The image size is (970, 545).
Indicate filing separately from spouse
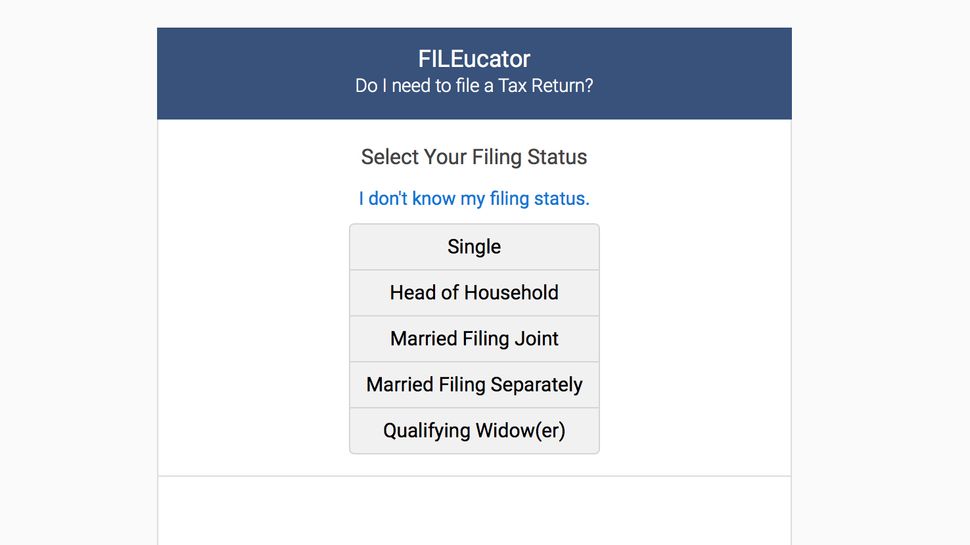474,385
